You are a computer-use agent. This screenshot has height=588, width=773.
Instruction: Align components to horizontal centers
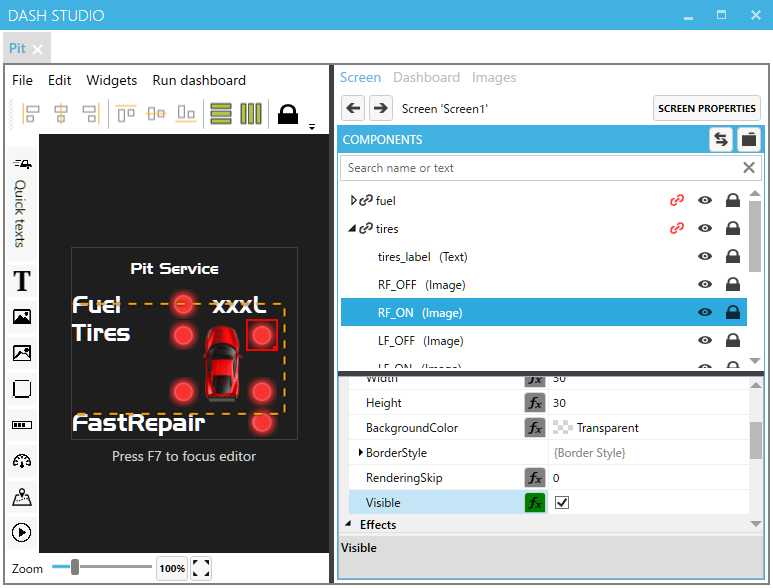[61, 114]
